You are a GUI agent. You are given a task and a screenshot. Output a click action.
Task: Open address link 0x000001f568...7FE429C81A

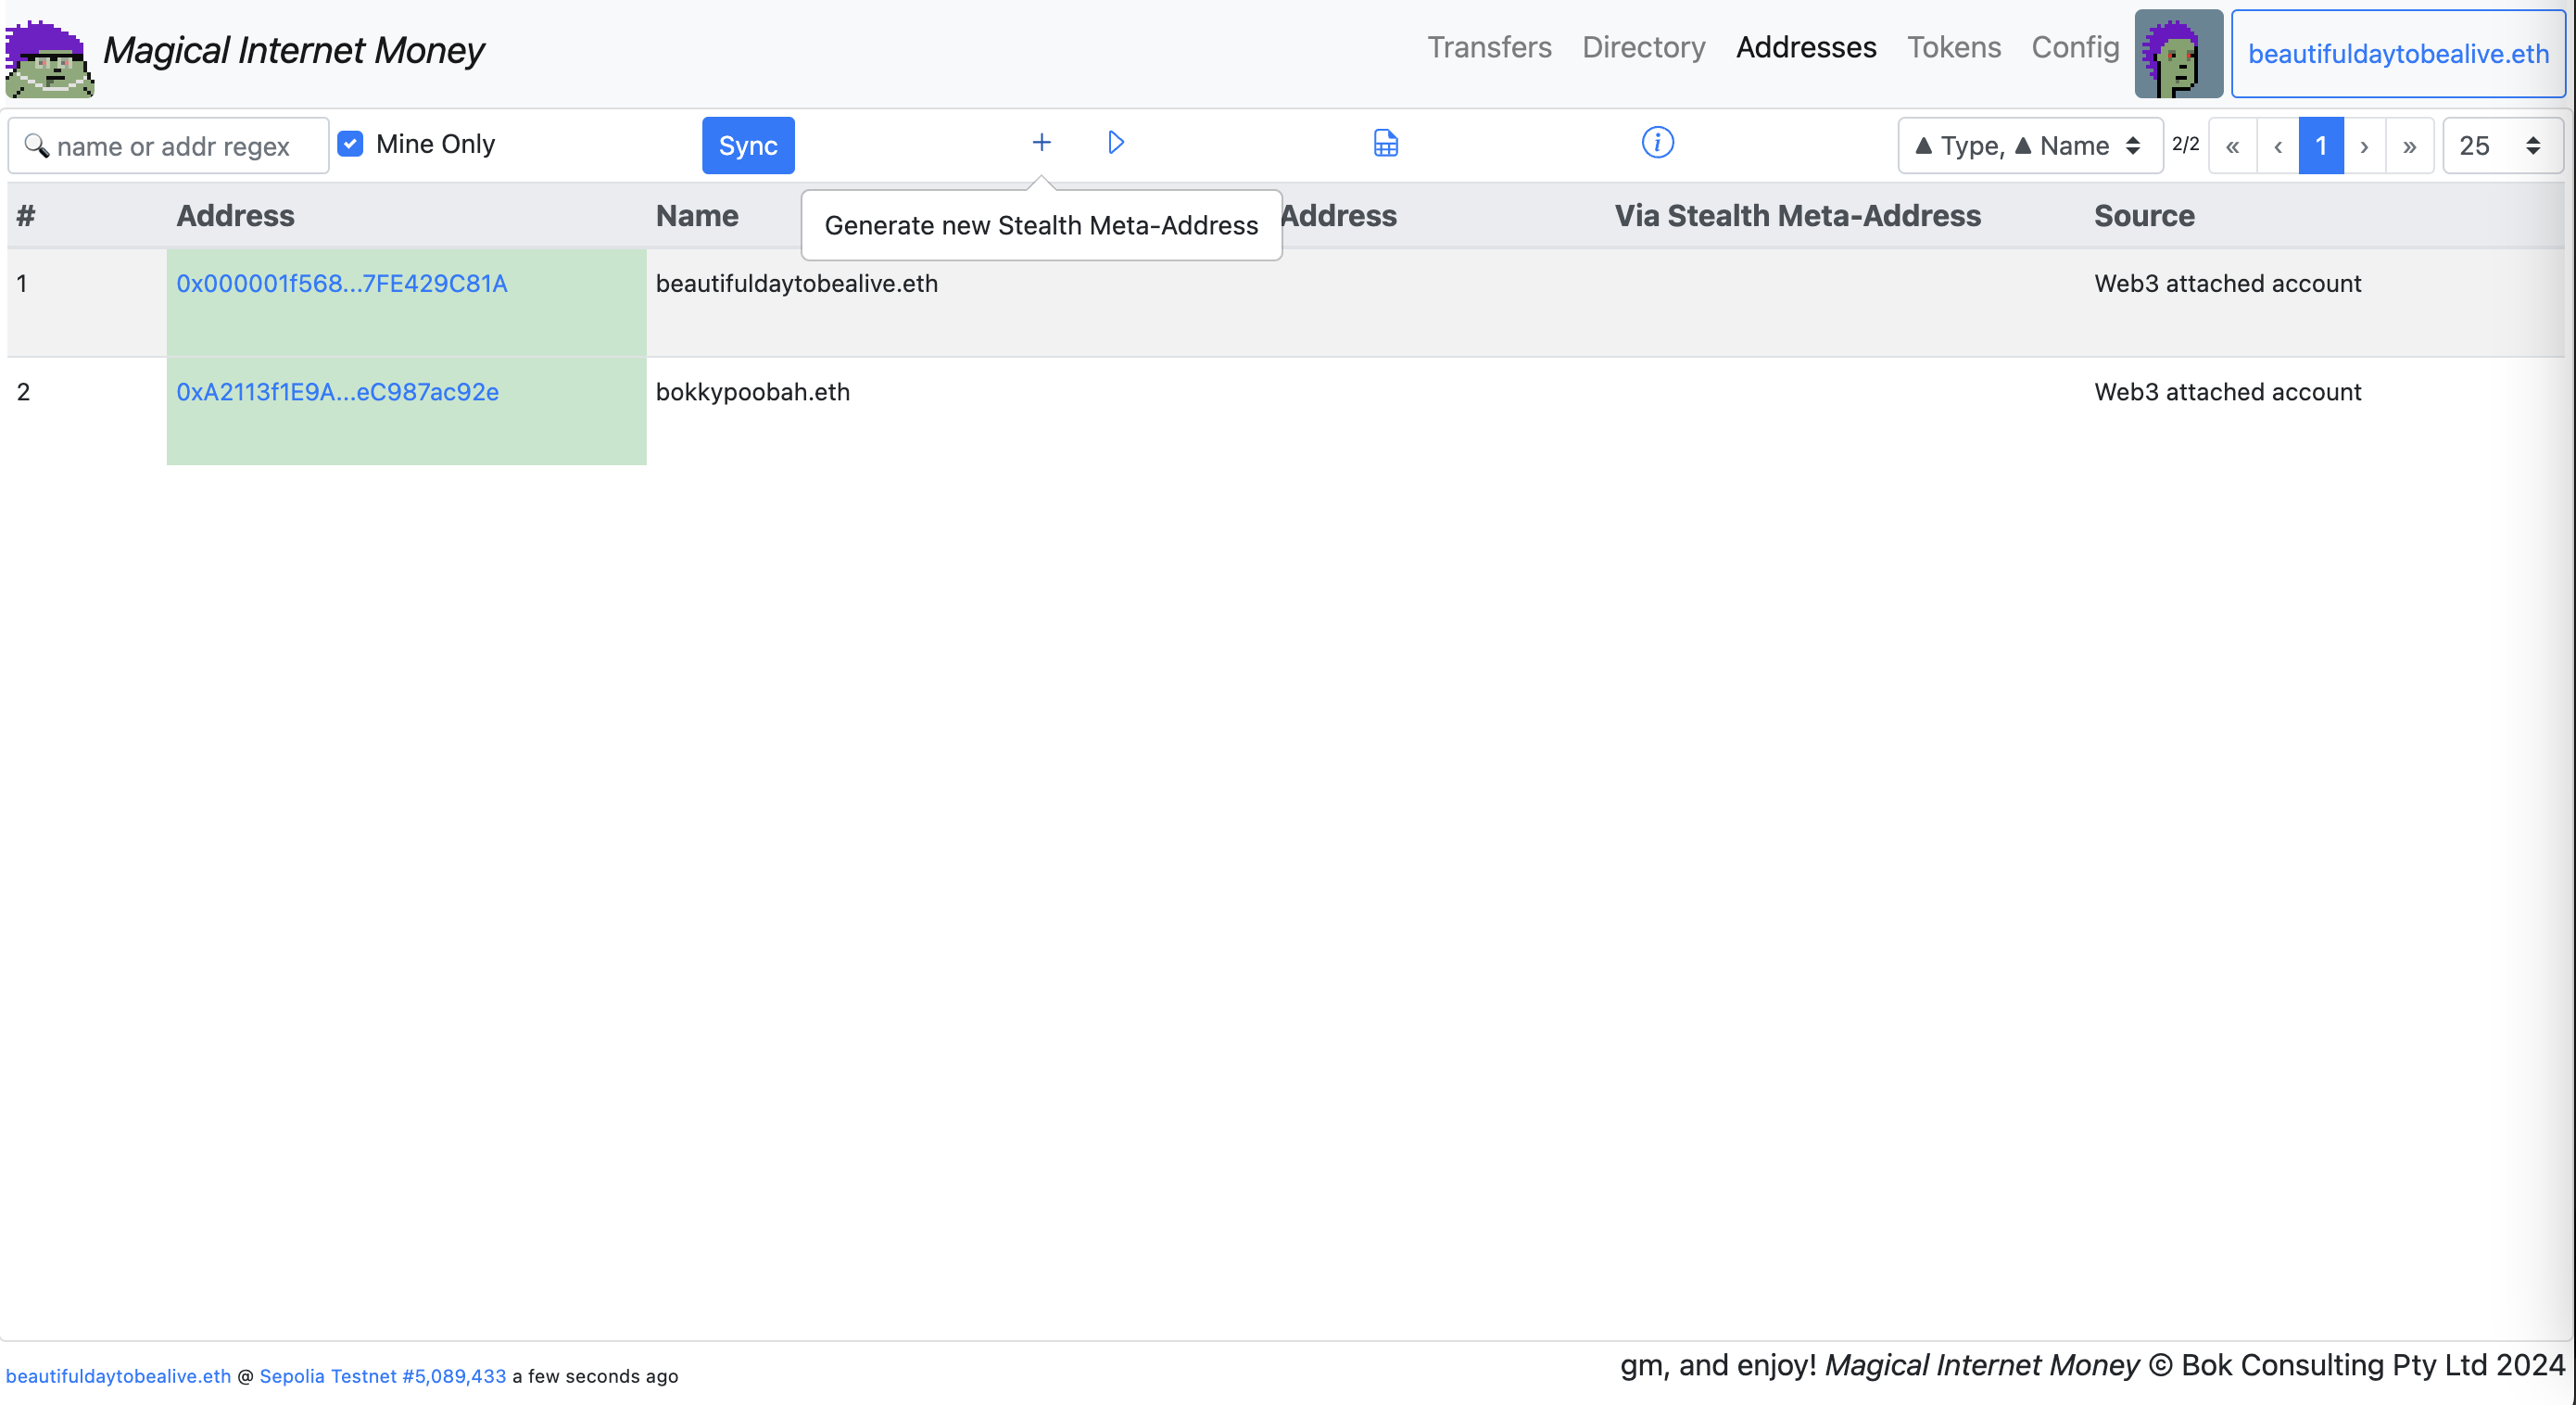click(342, 283)
